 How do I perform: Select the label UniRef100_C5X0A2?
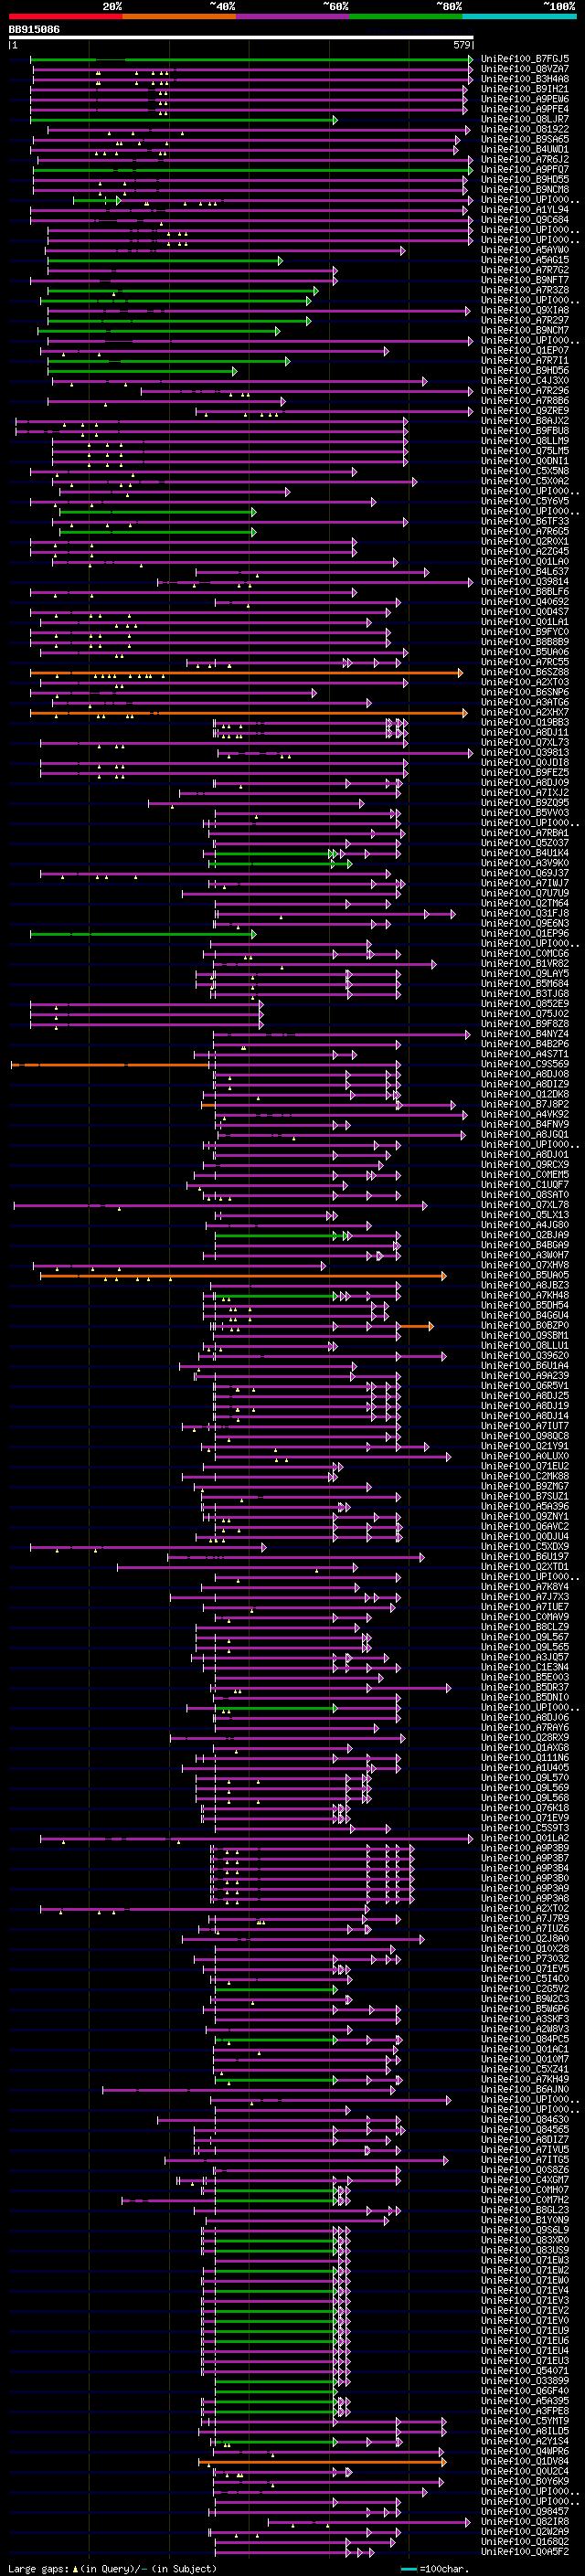coord(525,482)
